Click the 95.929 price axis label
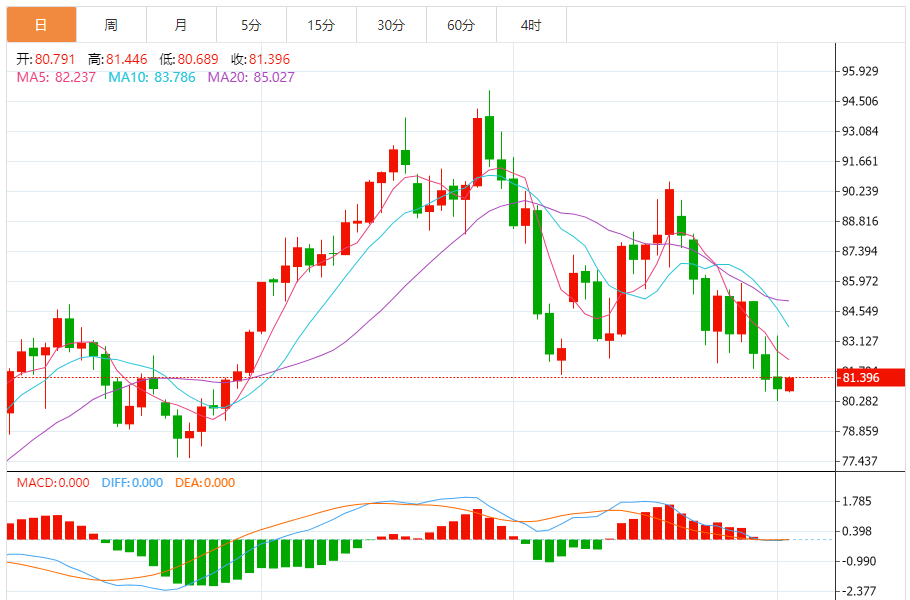The image size is (910, 600). [860, 71]
